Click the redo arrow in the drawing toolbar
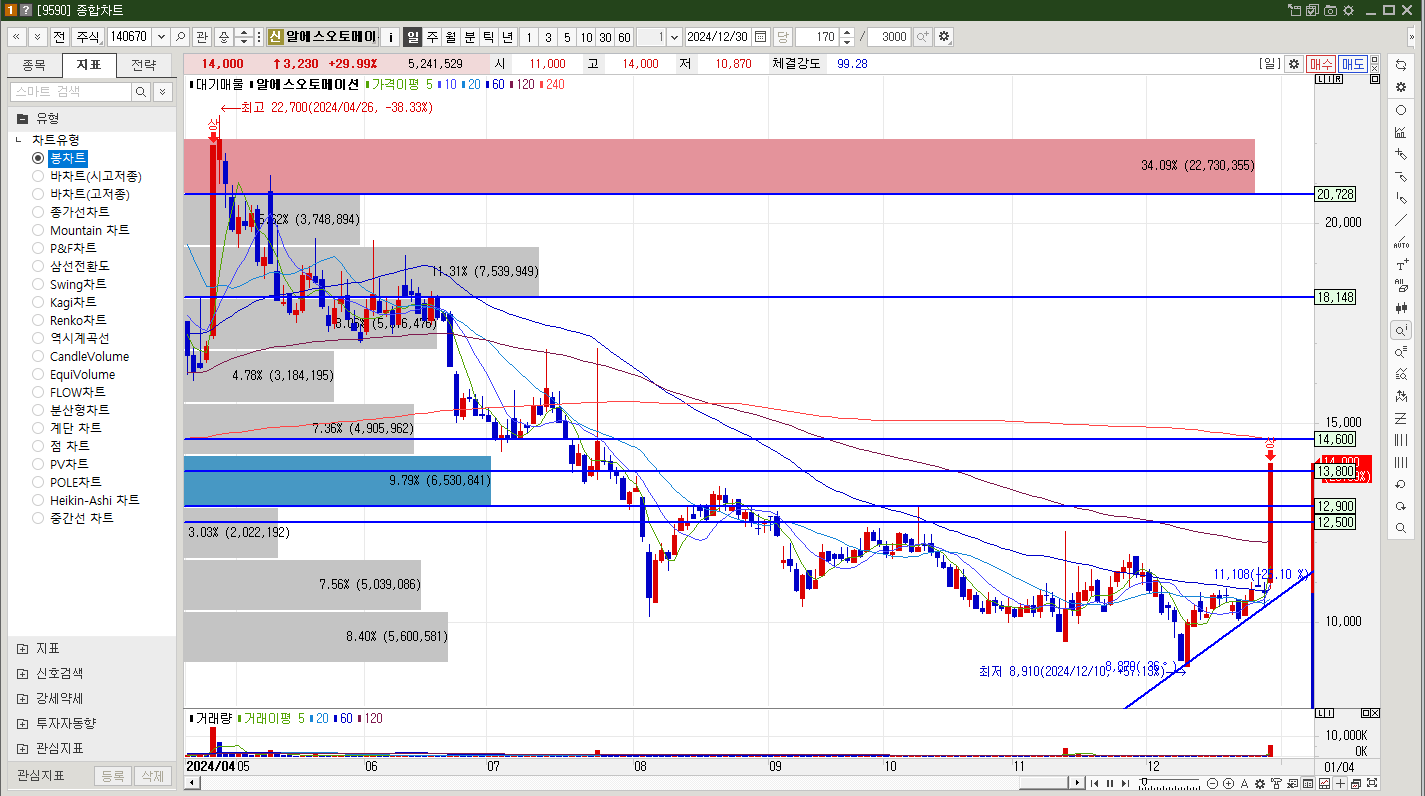 (1401, 506)
